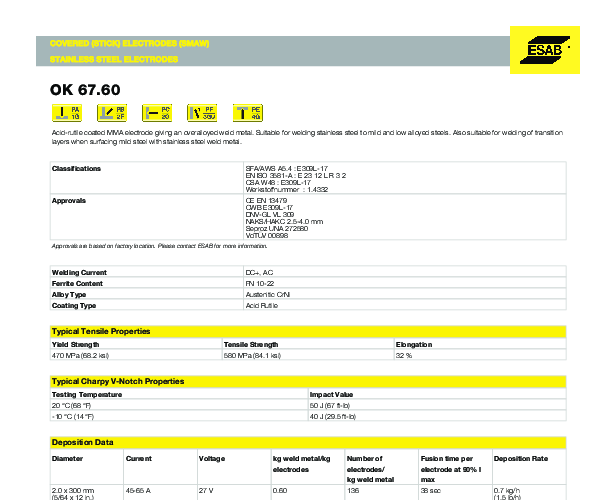Click the 2.0 x 300 mm diameter cell

coord(73,494)
